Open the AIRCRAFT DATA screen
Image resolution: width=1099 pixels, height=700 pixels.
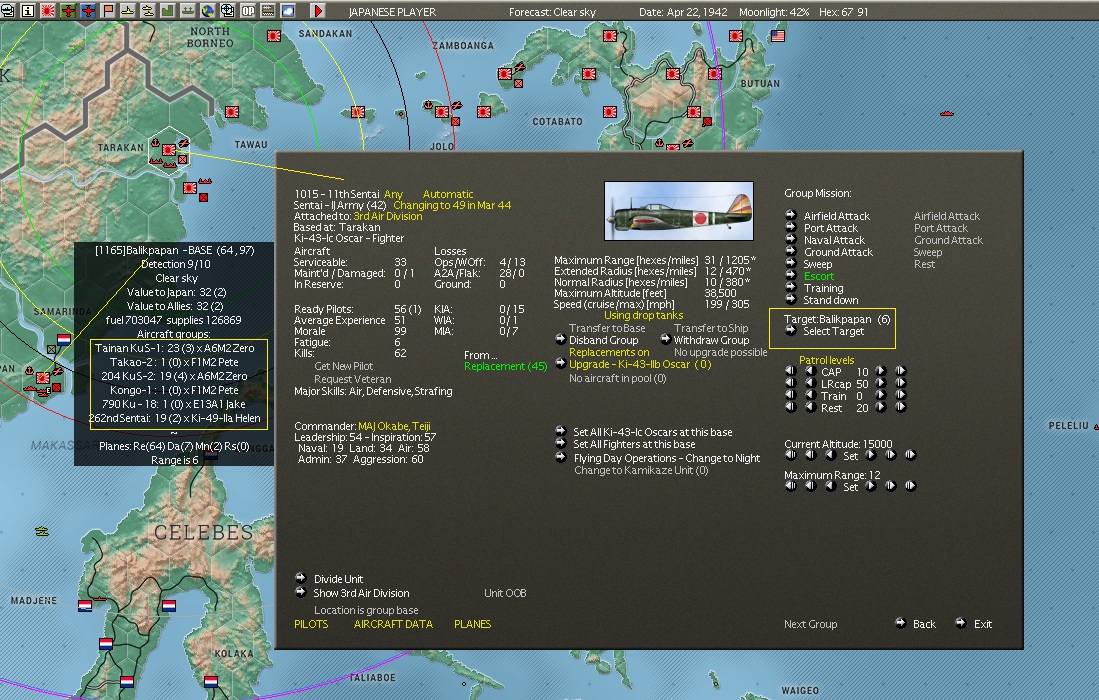pos(393,624)
